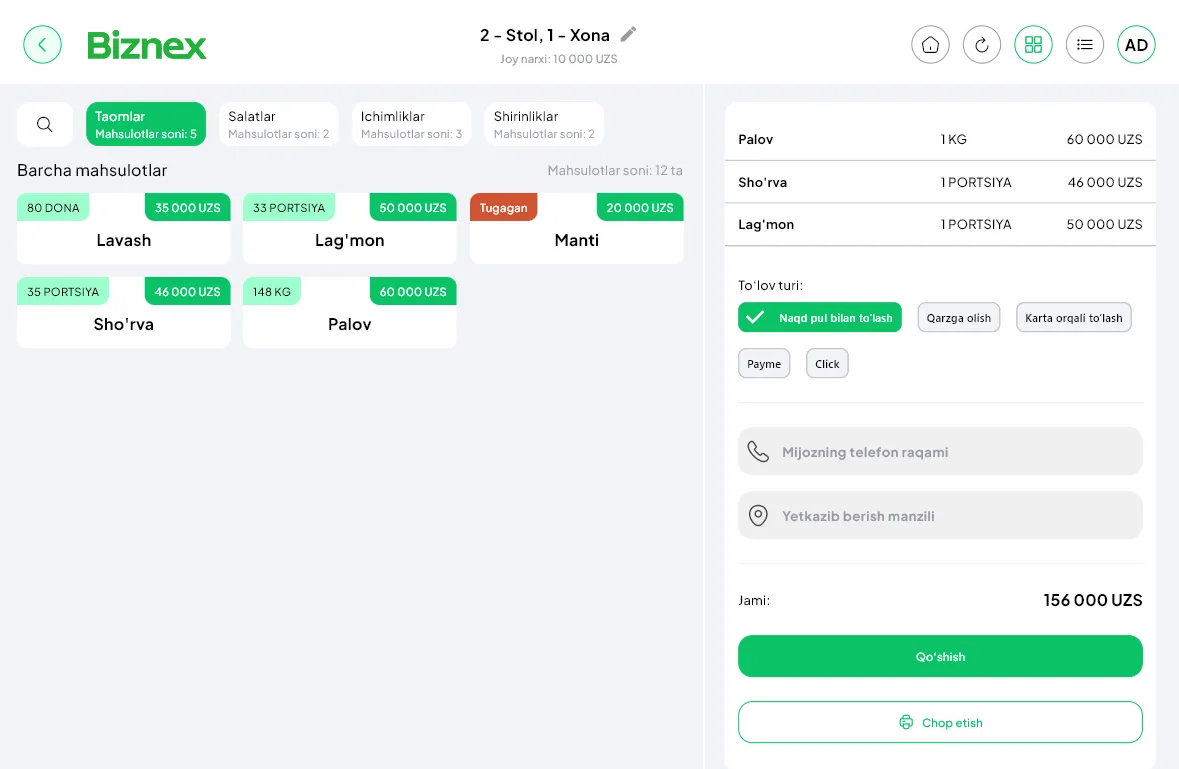
Task: Open product search with magnifier icon
Action: [x=45, y=124]
